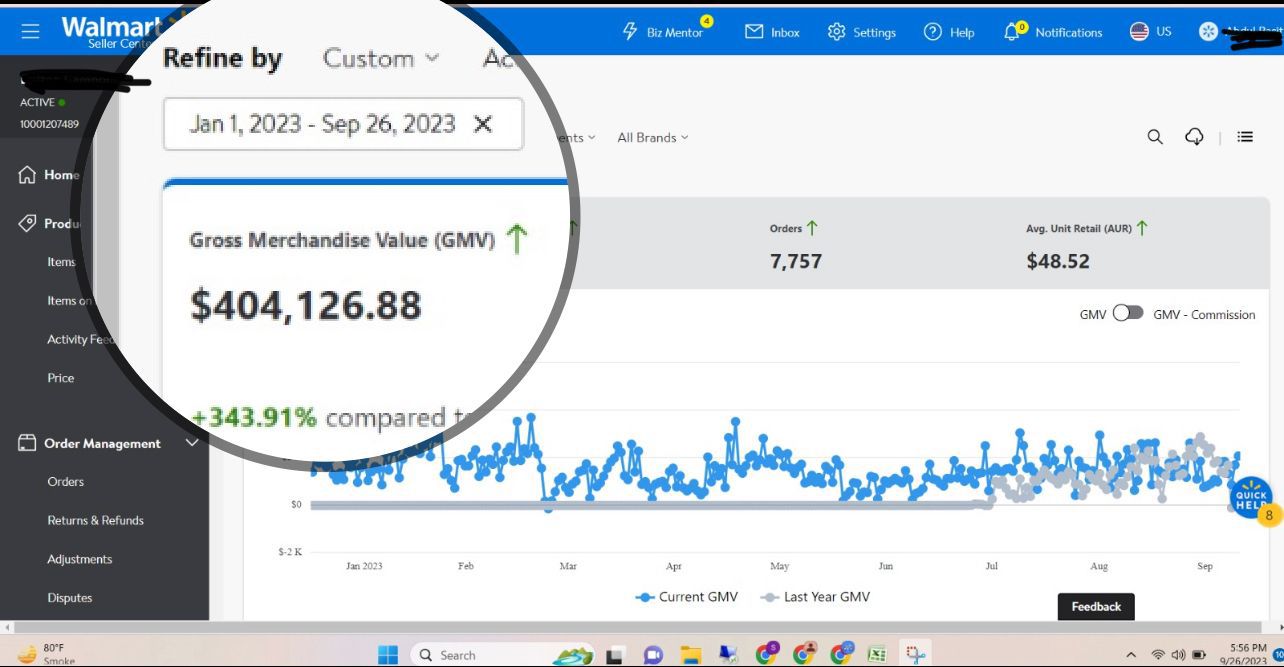Select the Order Management menu label

(x=102, y=443)
